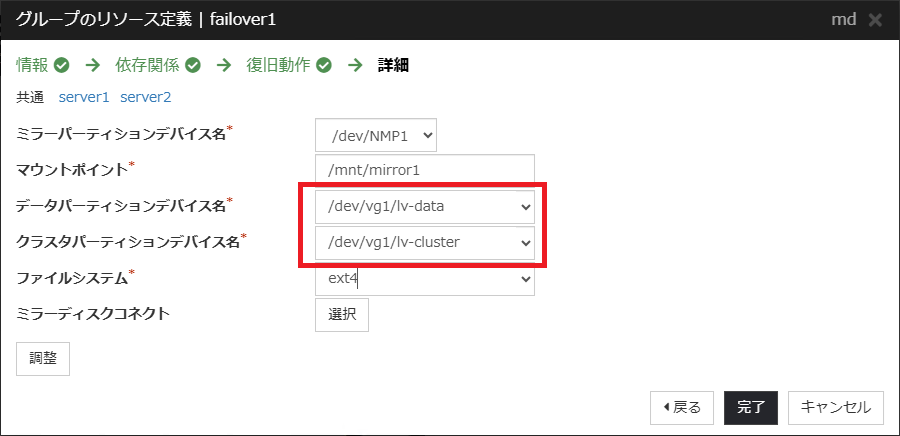Switch to the server2 tab
This screenshot has width=900, height=436.
(146, 97)
